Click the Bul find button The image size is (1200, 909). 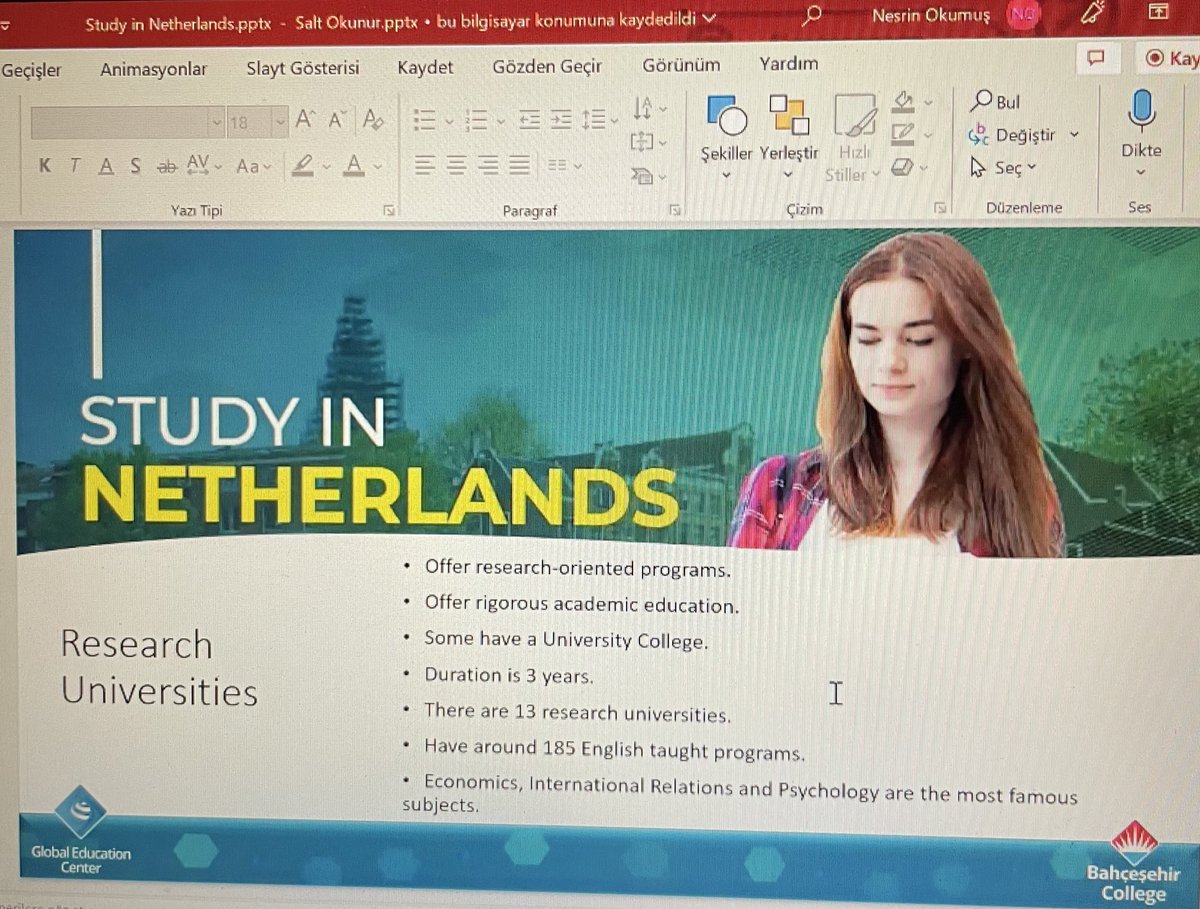tap(995, 102)
